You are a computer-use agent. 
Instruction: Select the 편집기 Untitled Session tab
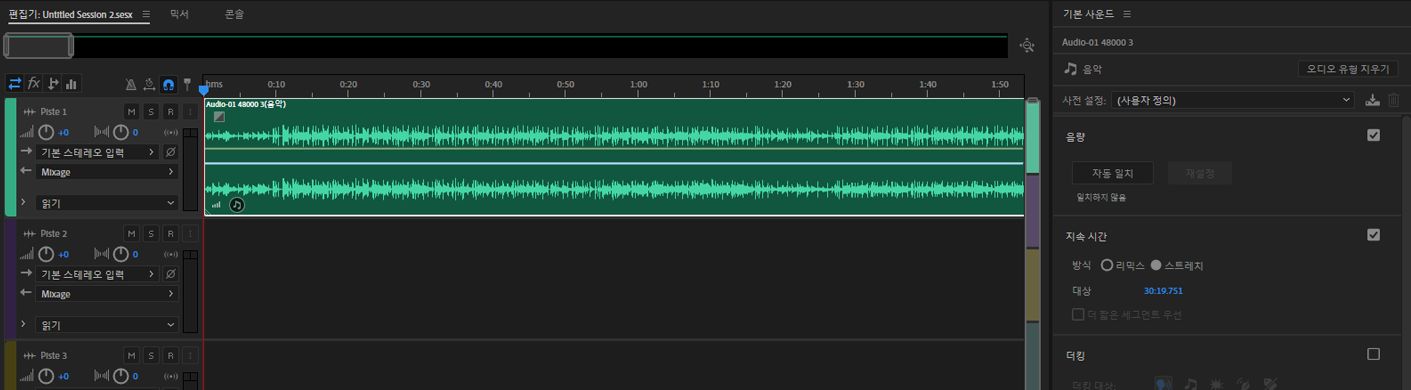tap(70, 15)
